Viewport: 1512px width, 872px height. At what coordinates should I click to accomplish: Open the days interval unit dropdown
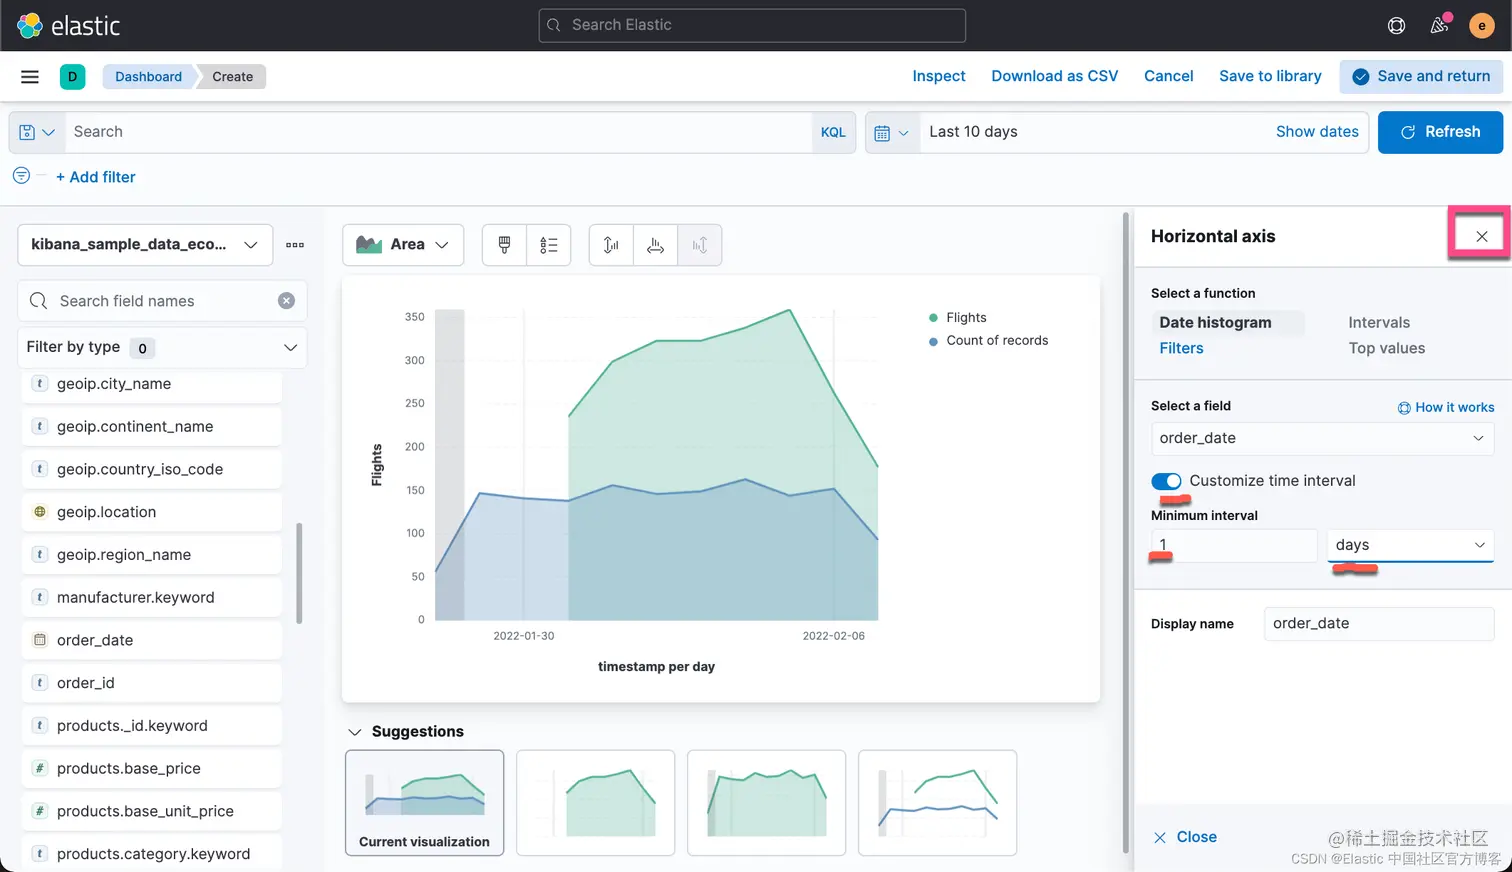pos(1410,545)
